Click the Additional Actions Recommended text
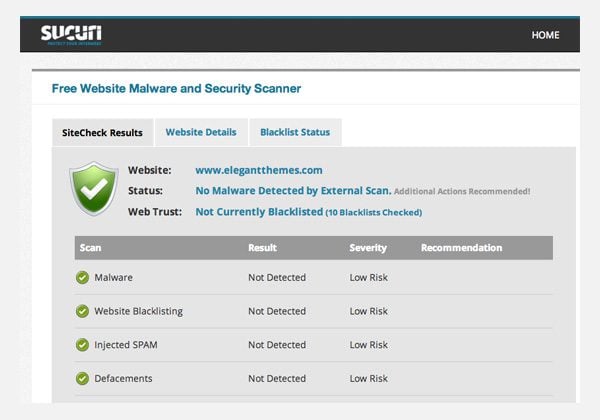The height and width of the screenshot is (420, 600). click(x=462, y=191)
